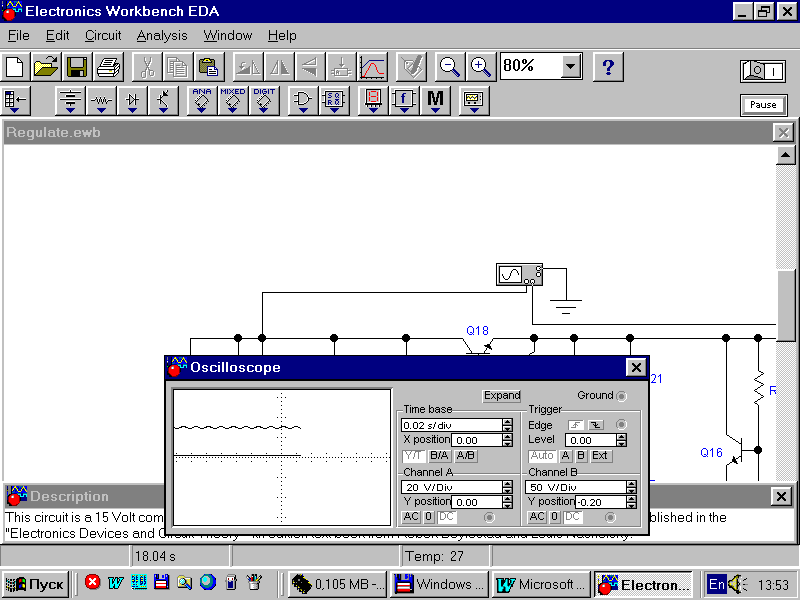Open the Analysis menu
Screen dimensions: 800x600
tap(162, 36)
